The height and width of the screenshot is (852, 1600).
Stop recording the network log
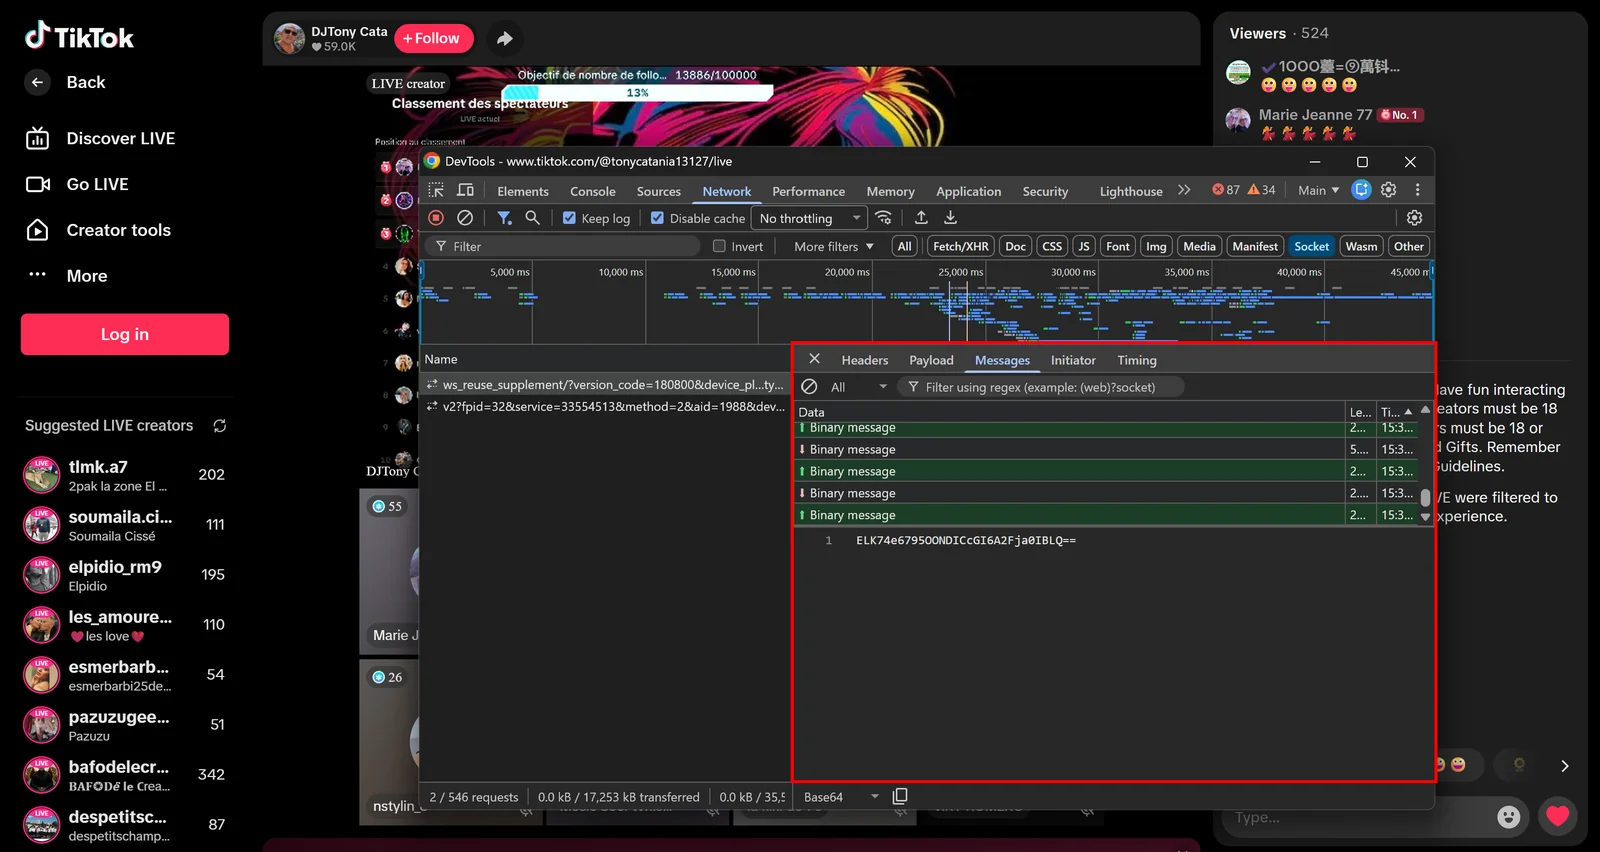click(436, 218)
